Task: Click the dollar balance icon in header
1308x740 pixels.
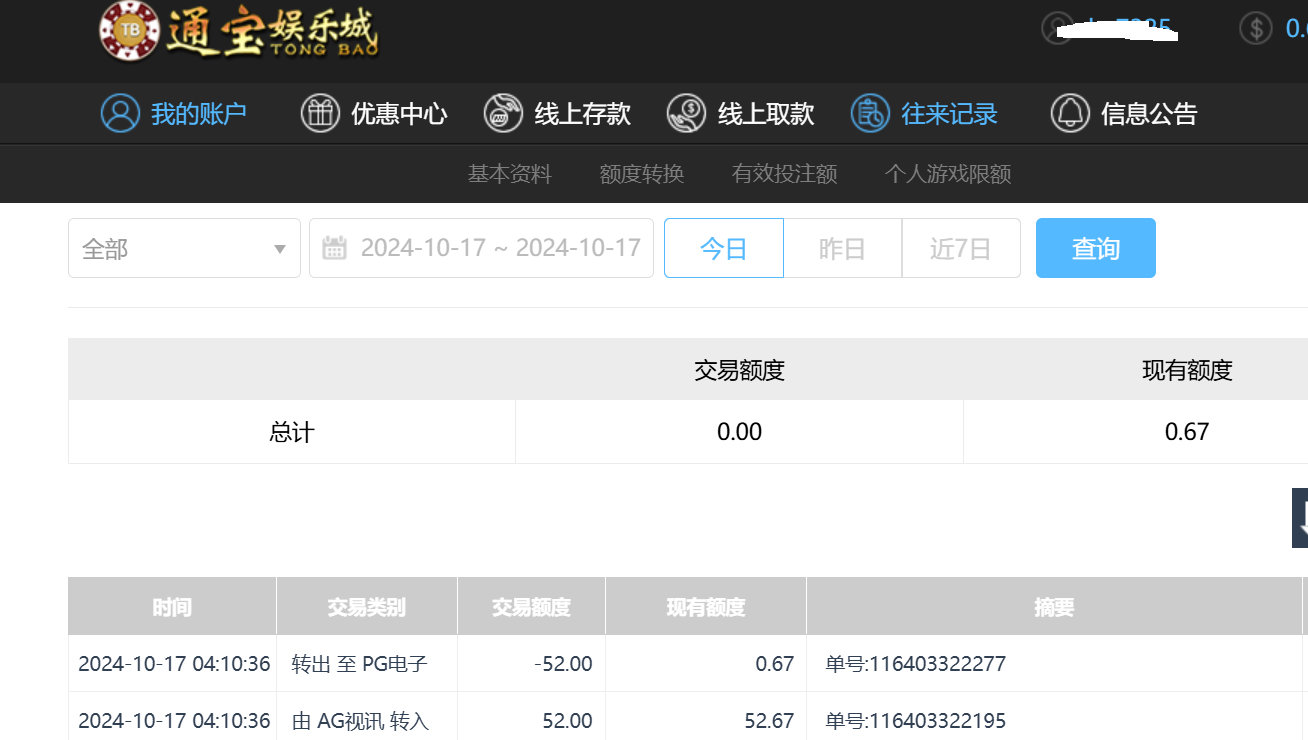Action: pyautogui.click(x=1256, y=28)
